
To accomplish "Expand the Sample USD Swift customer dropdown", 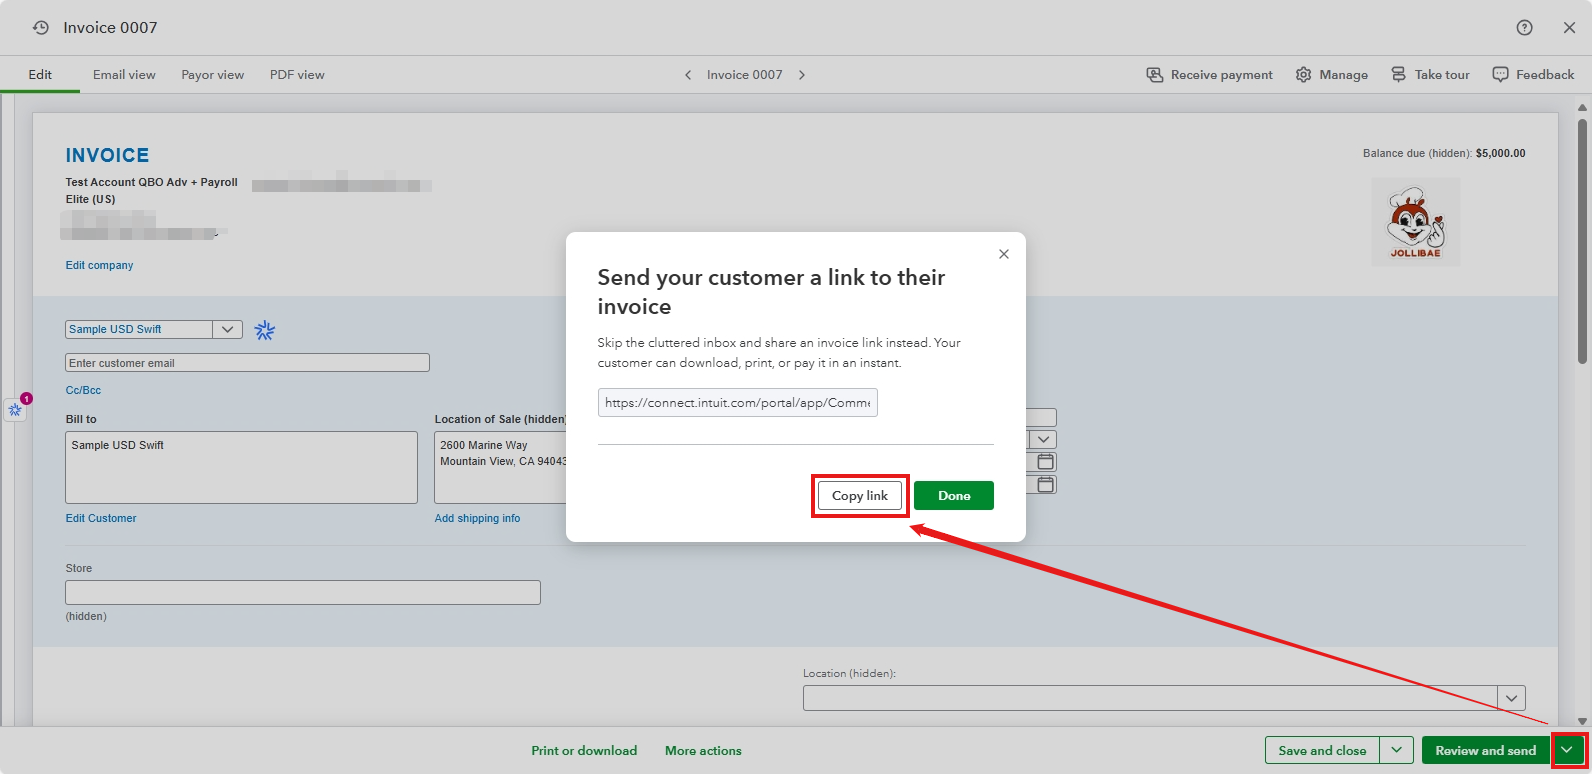I will tap(227, 329).
